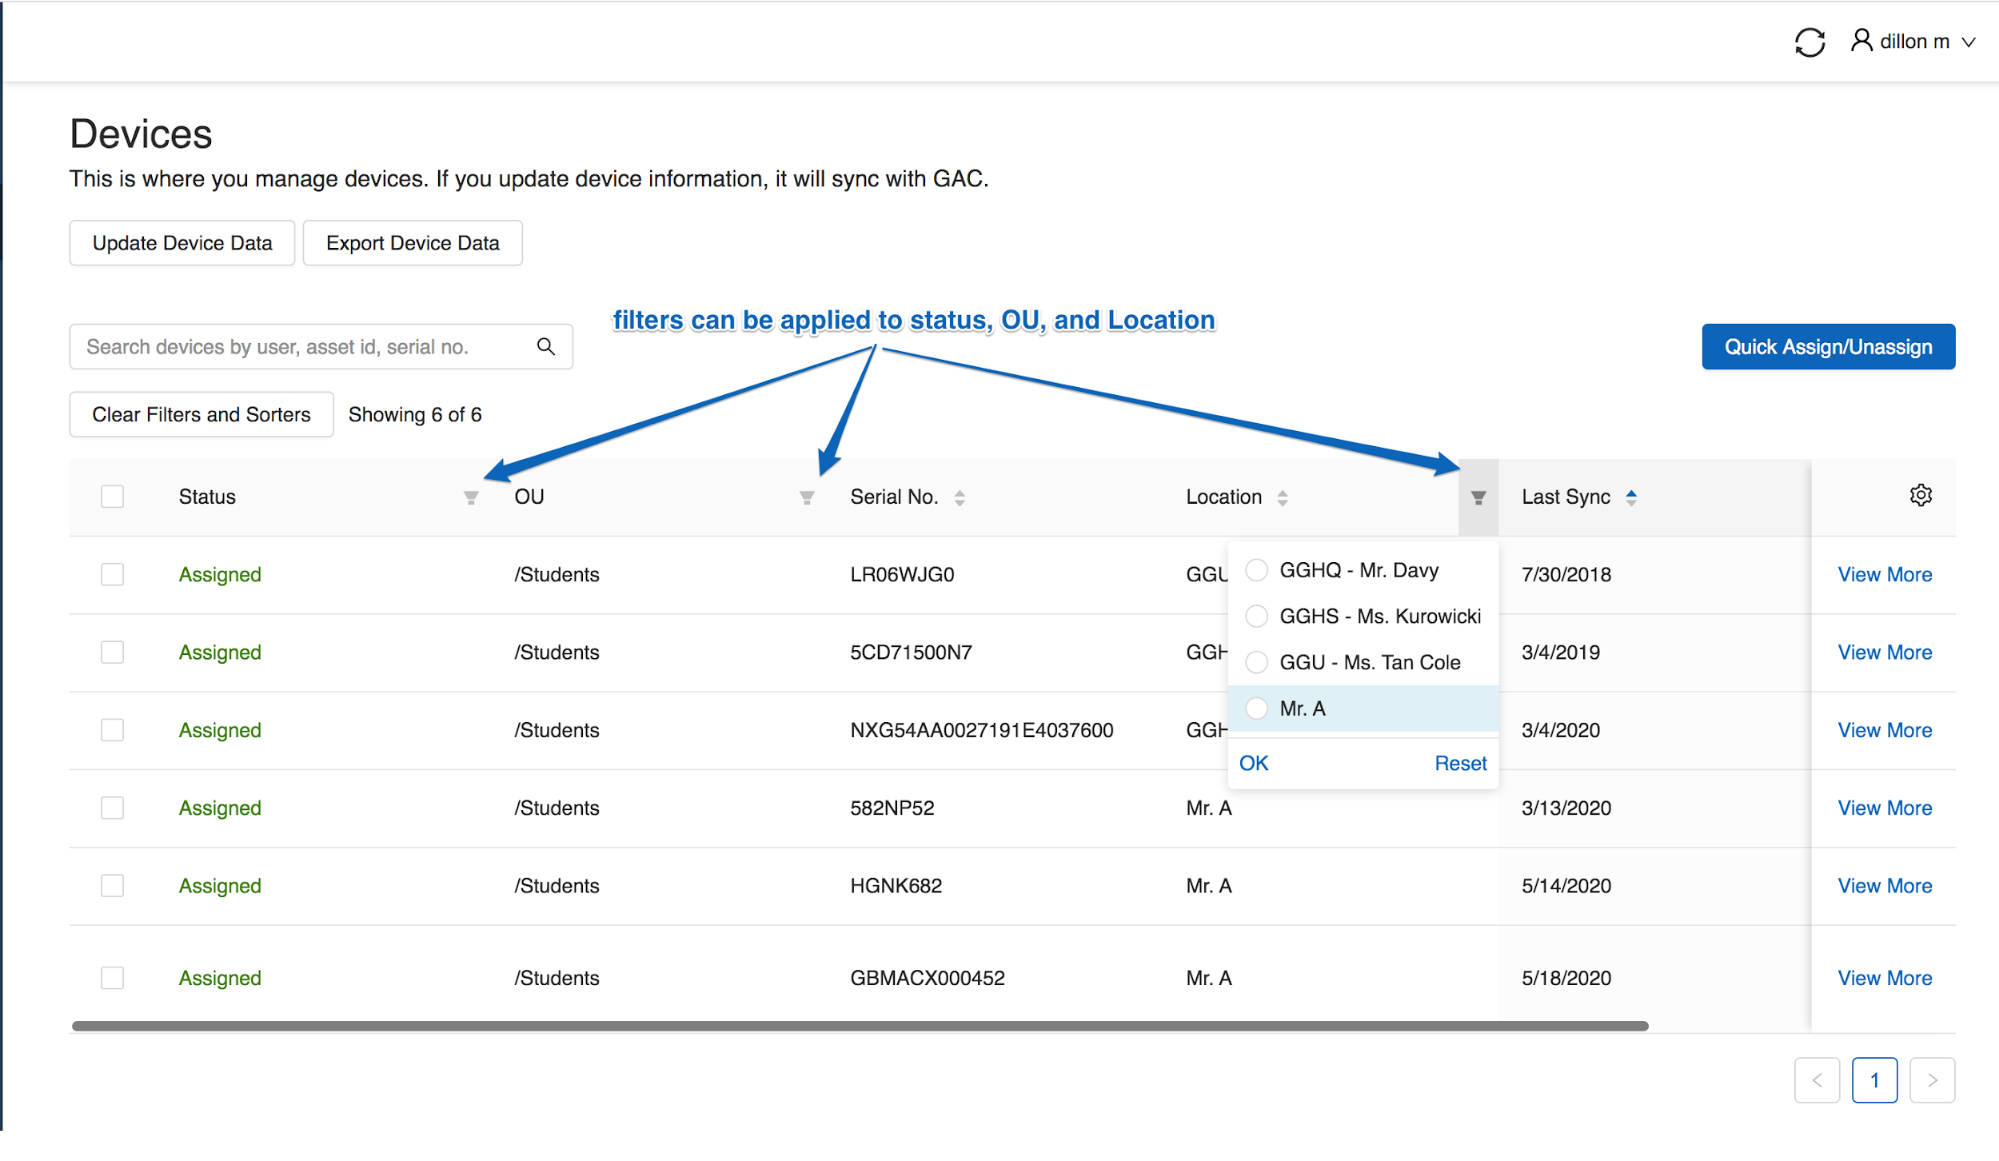Click the Update Device Data button
Image resolution: width=1999 pixels, height=1161 pixels.
pyautogui.click(x=181, y=242)
